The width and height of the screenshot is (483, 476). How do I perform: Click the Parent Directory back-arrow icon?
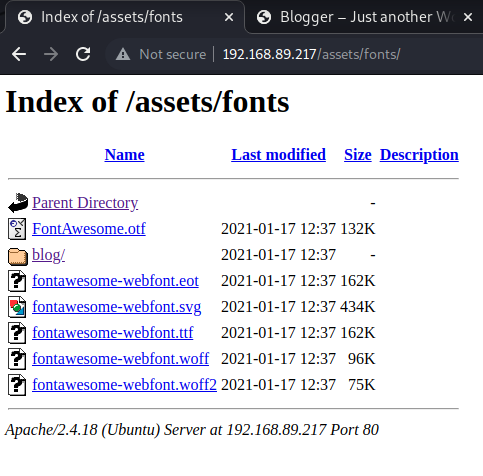click(x=18, y=203)
